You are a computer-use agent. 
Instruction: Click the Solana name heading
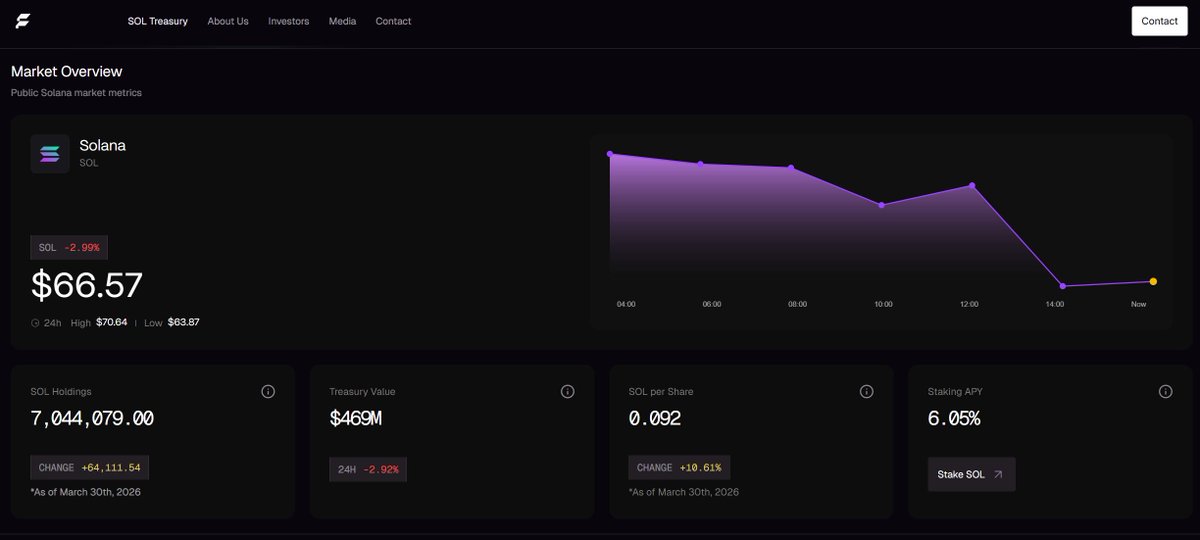(x=102, y=145)
